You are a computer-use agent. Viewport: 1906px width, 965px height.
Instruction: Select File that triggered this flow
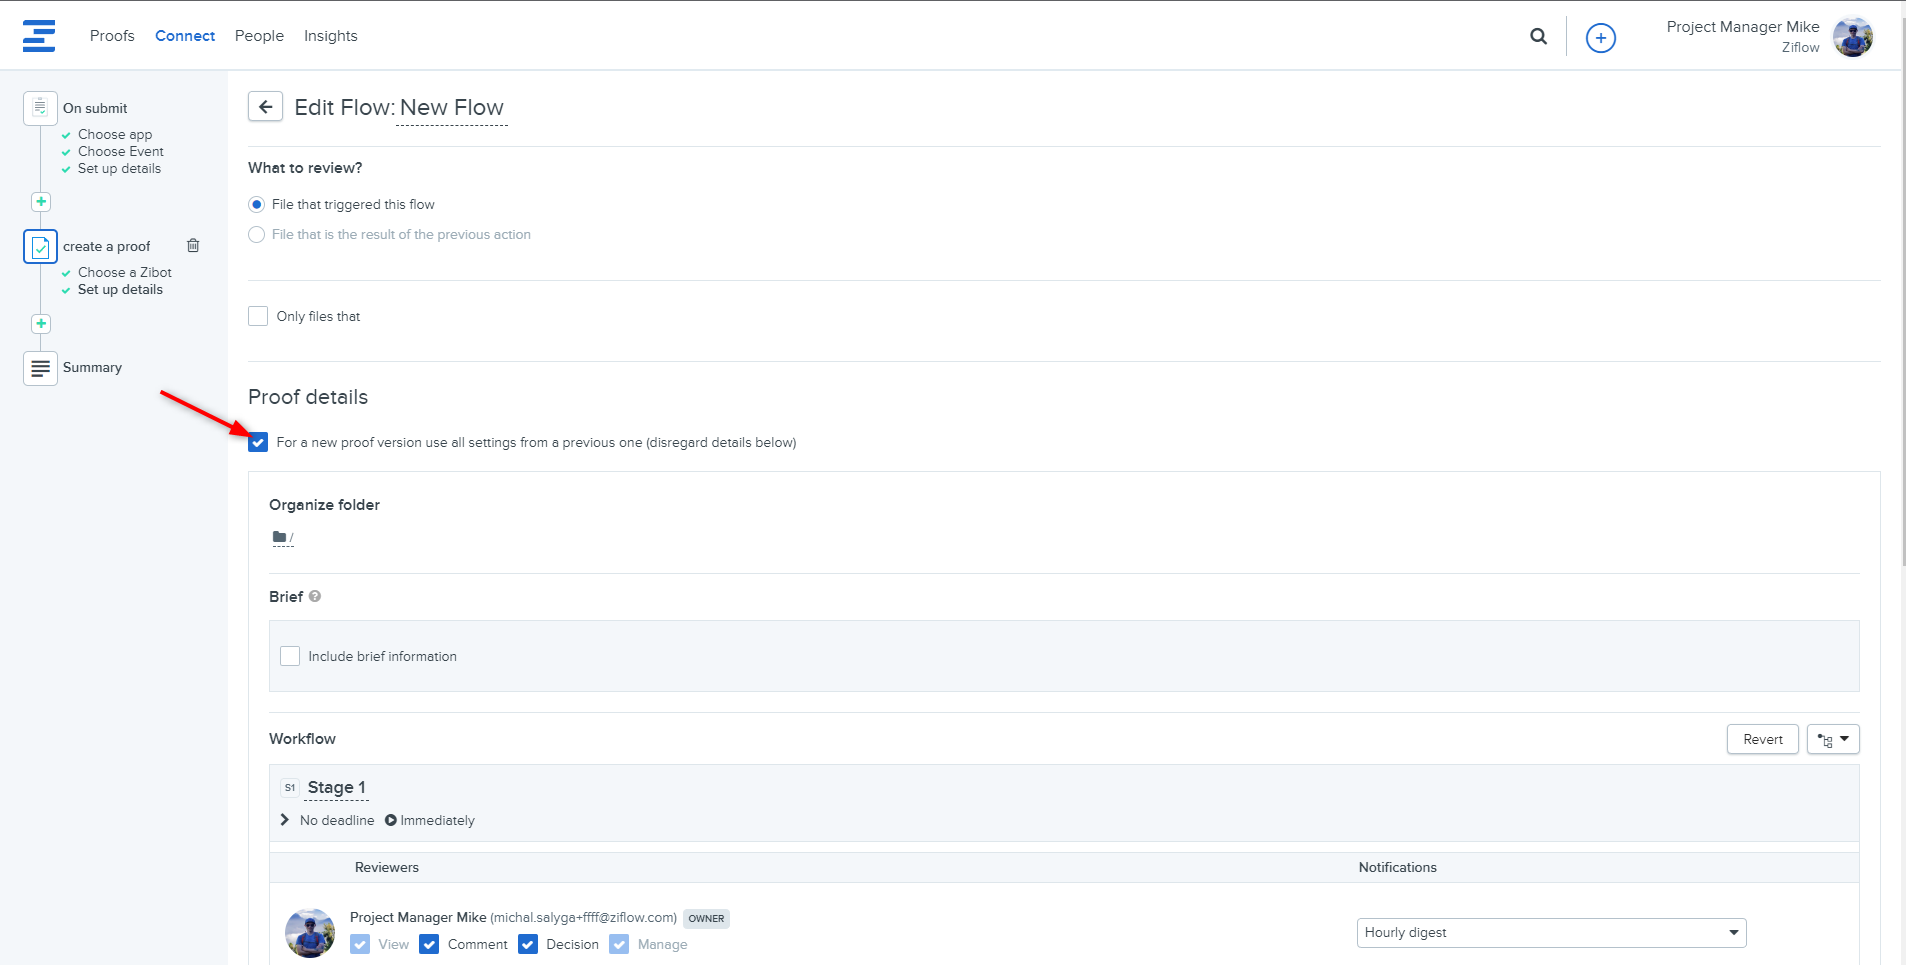pos(257,205)
